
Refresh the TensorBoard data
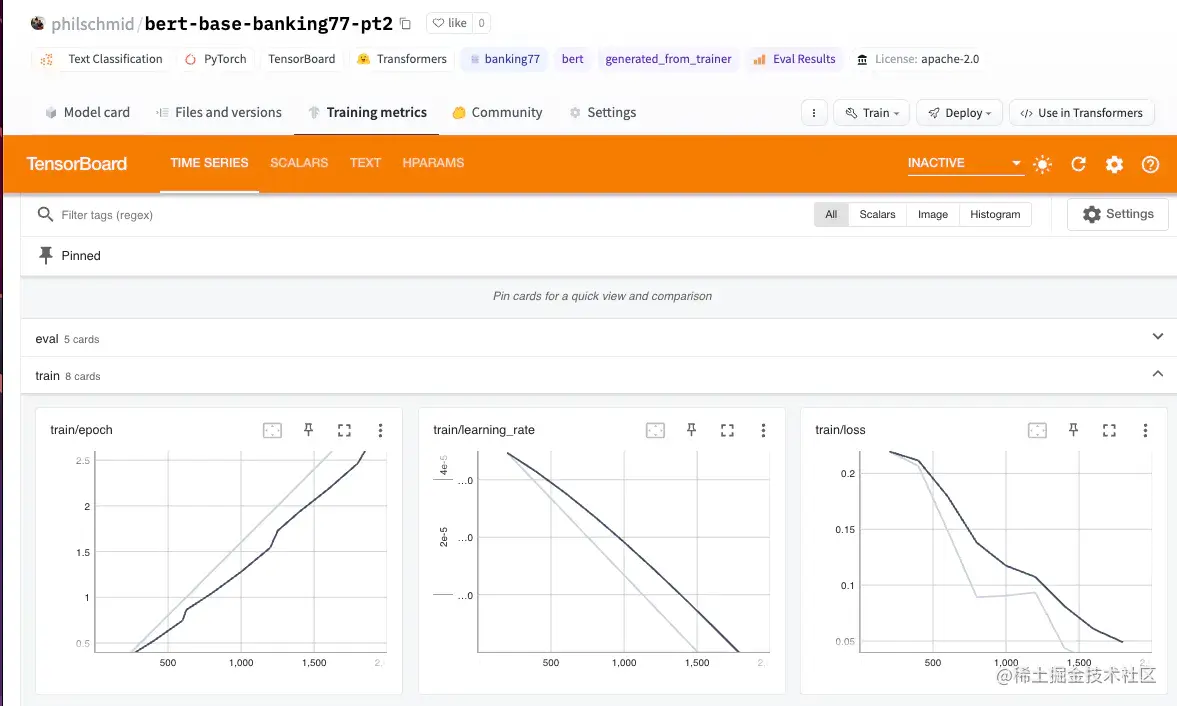1078,164
